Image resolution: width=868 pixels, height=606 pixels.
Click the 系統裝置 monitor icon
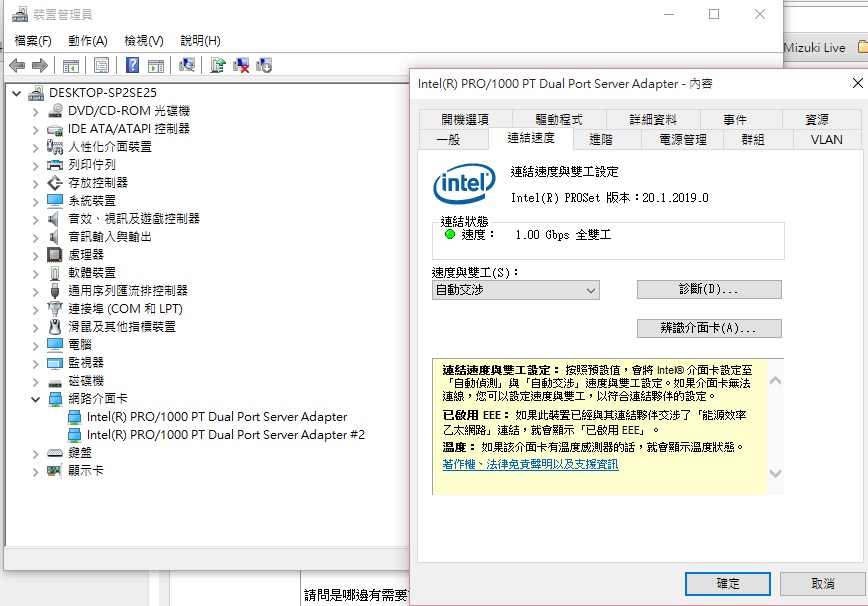click(55, 200)
